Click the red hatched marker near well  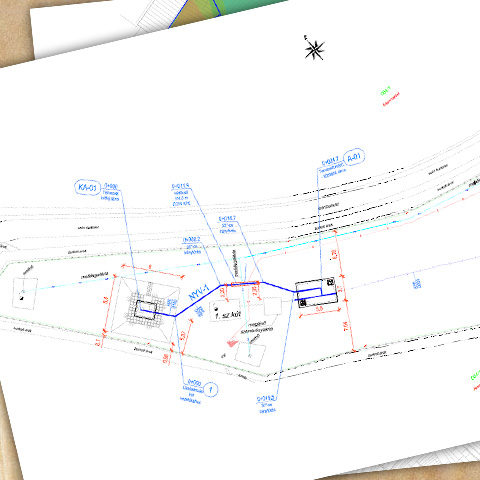pyautogui.click(x=231, y=343)
